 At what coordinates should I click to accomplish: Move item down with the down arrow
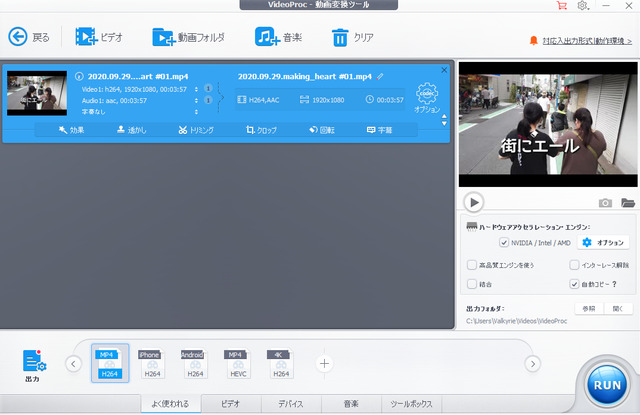[x=444, y=124]
